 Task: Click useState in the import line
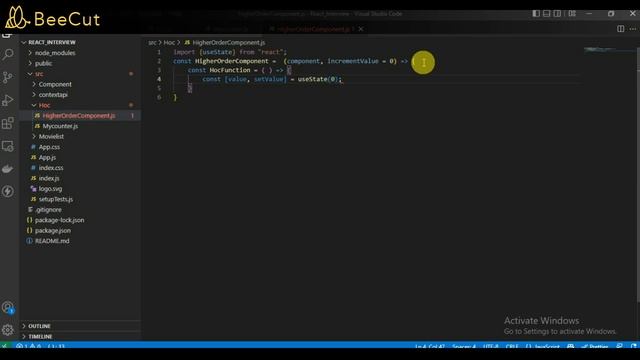click(217, 52)
